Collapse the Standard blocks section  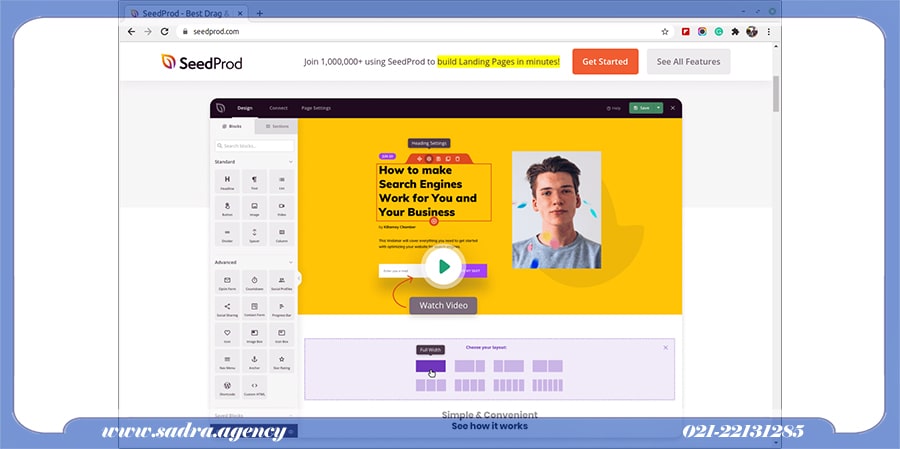[291, 162]
